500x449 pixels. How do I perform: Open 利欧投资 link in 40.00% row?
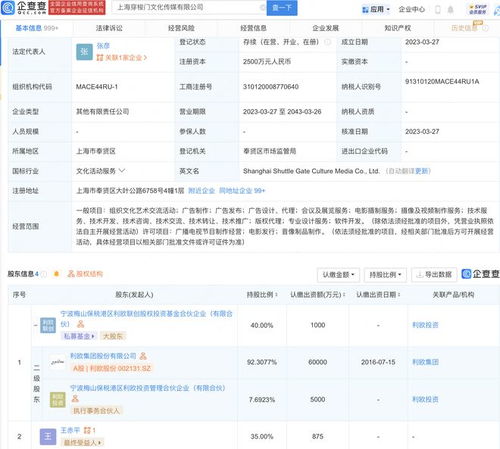(425, 325)
